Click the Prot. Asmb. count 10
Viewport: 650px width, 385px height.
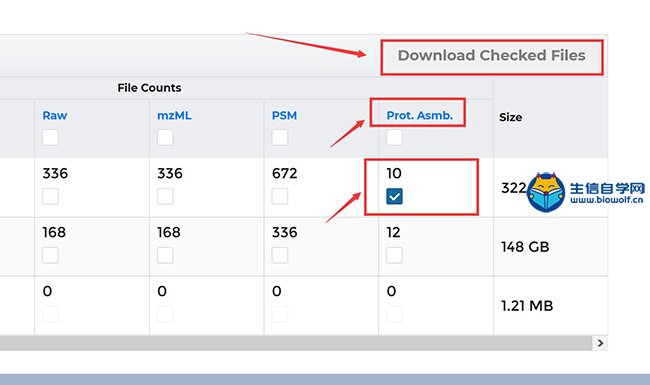click(x=394, y=173)
